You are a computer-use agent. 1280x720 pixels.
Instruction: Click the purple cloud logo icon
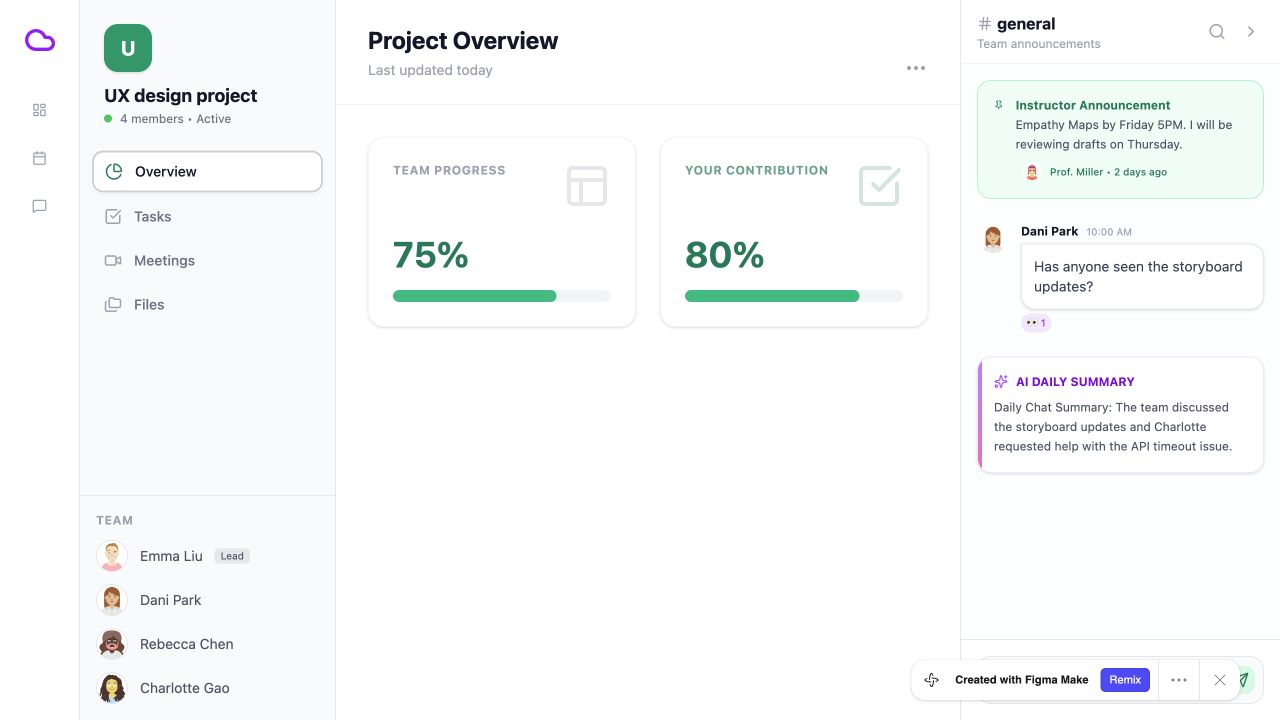[x=40, y=40]
